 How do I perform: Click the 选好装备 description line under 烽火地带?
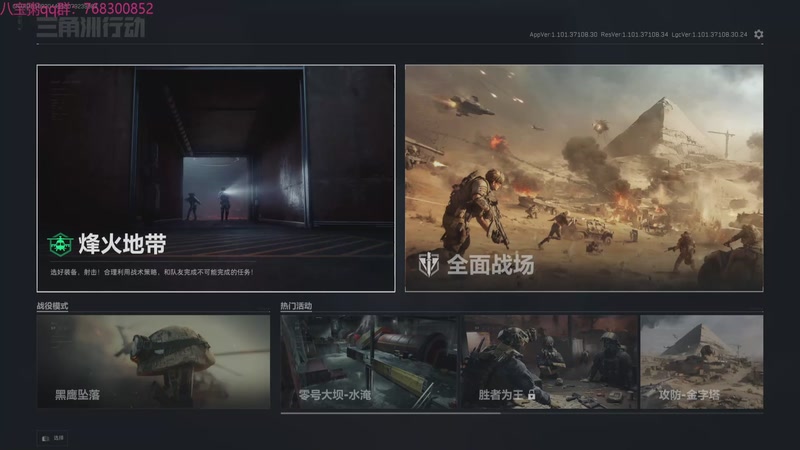pos(152,272)
